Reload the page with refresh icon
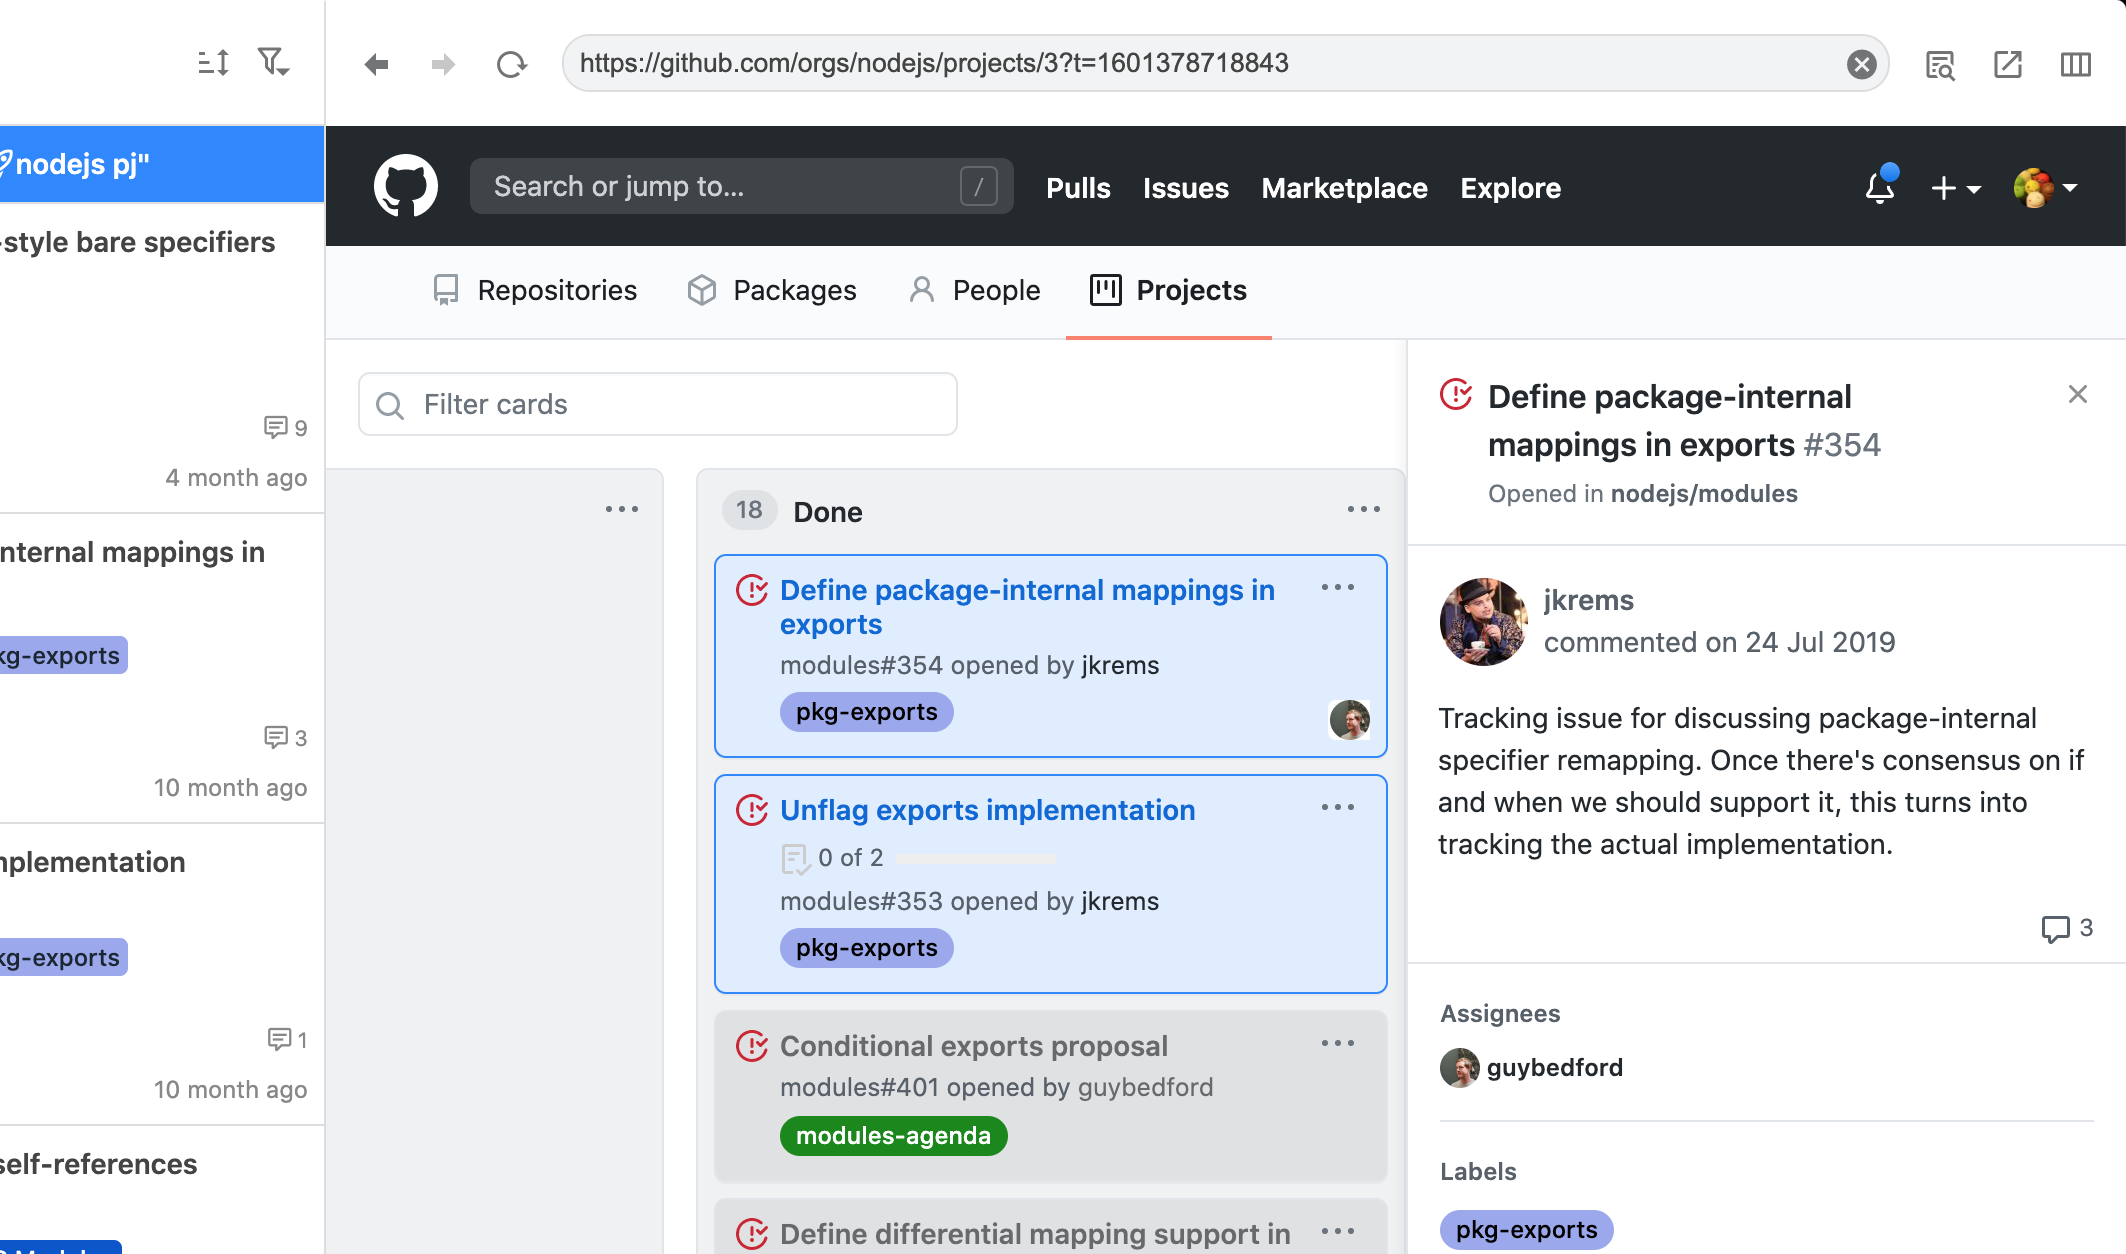Image resolution: width=2126 pixels, height=1254 pixels. click(511, 64)
